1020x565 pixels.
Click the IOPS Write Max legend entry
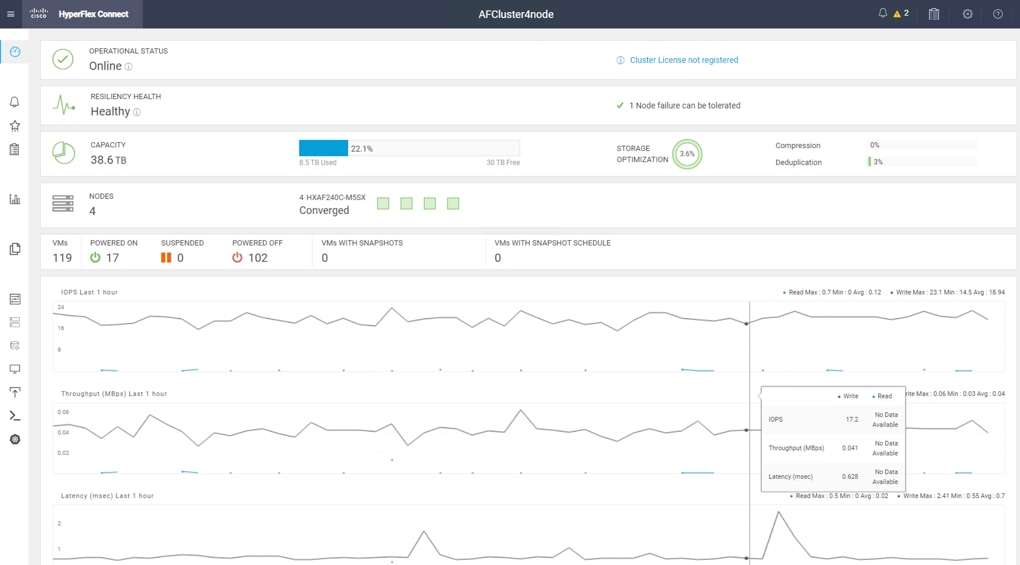(947, 293)
